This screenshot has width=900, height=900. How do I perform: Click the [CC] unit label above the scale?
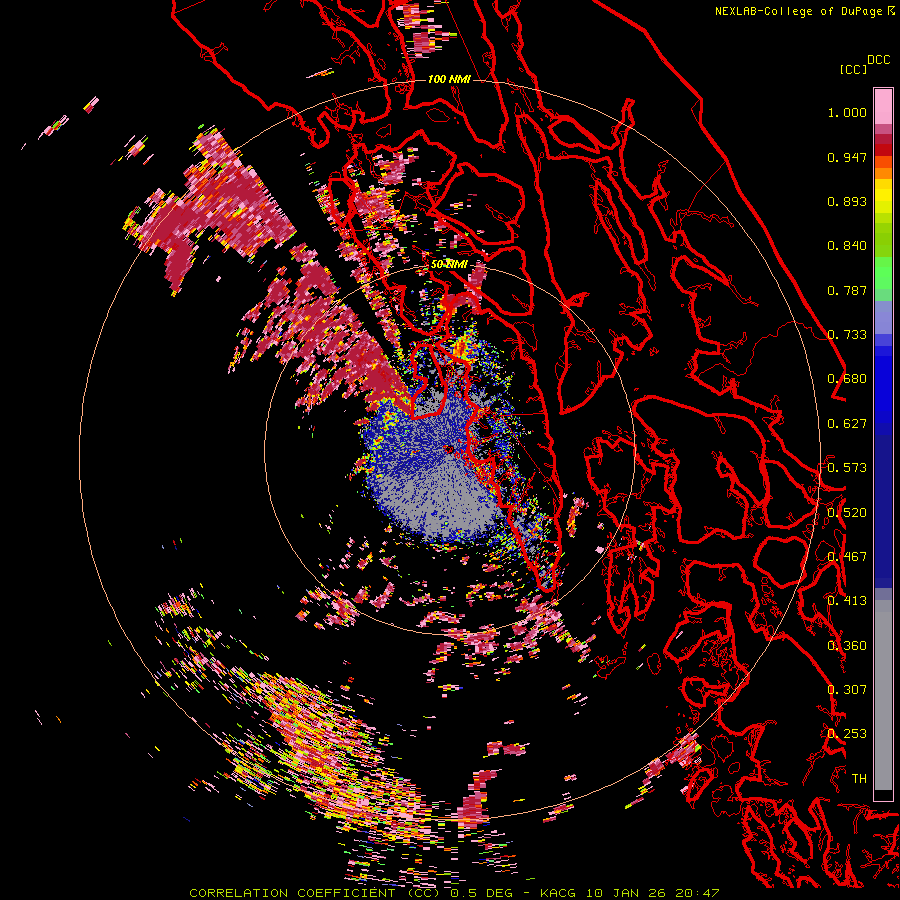point(853,69)
